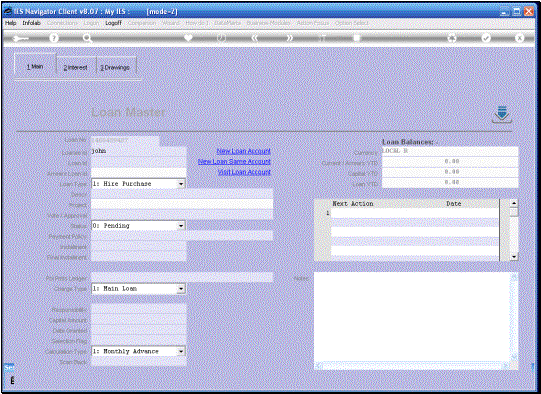
Task: Open the Infolab menu
Action: 31,23
